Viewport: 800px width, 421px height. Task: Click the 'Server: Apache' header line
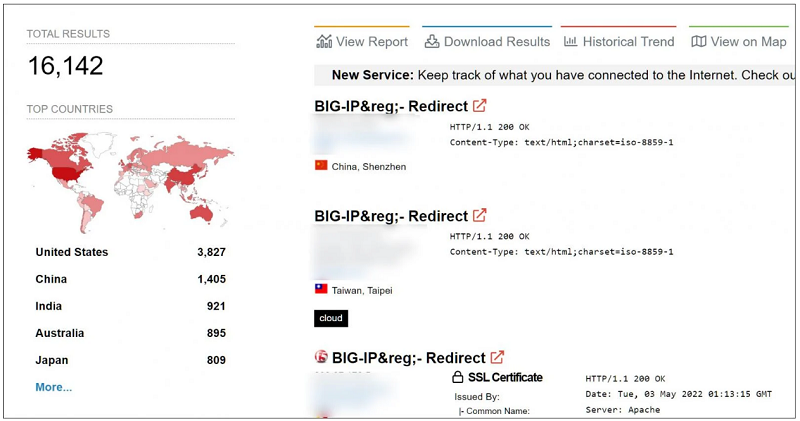click(622, 409)
